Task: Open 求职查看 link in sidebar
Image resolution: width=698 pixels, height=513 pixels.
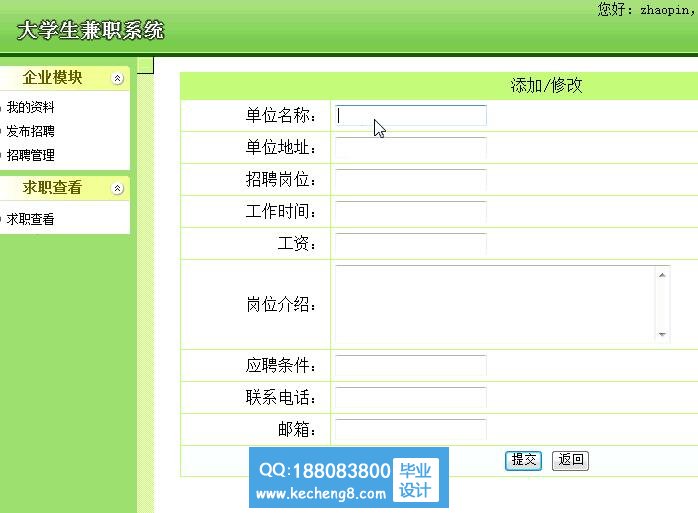Action: (30, 219)
